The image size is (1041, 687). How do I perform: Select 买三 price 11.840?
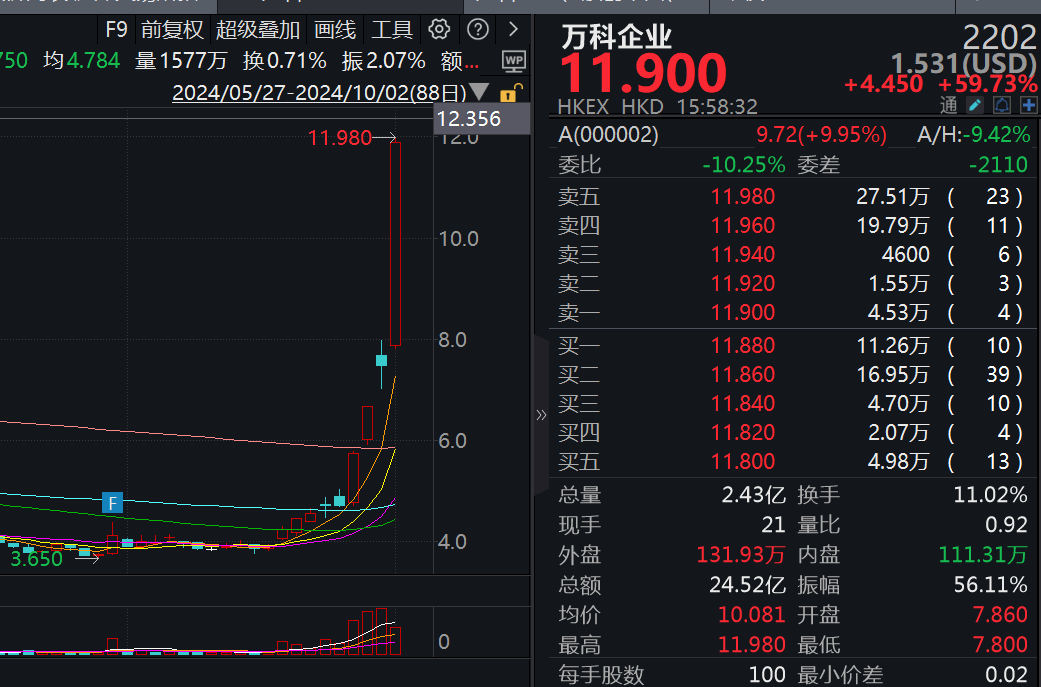(x=743, y=403)
